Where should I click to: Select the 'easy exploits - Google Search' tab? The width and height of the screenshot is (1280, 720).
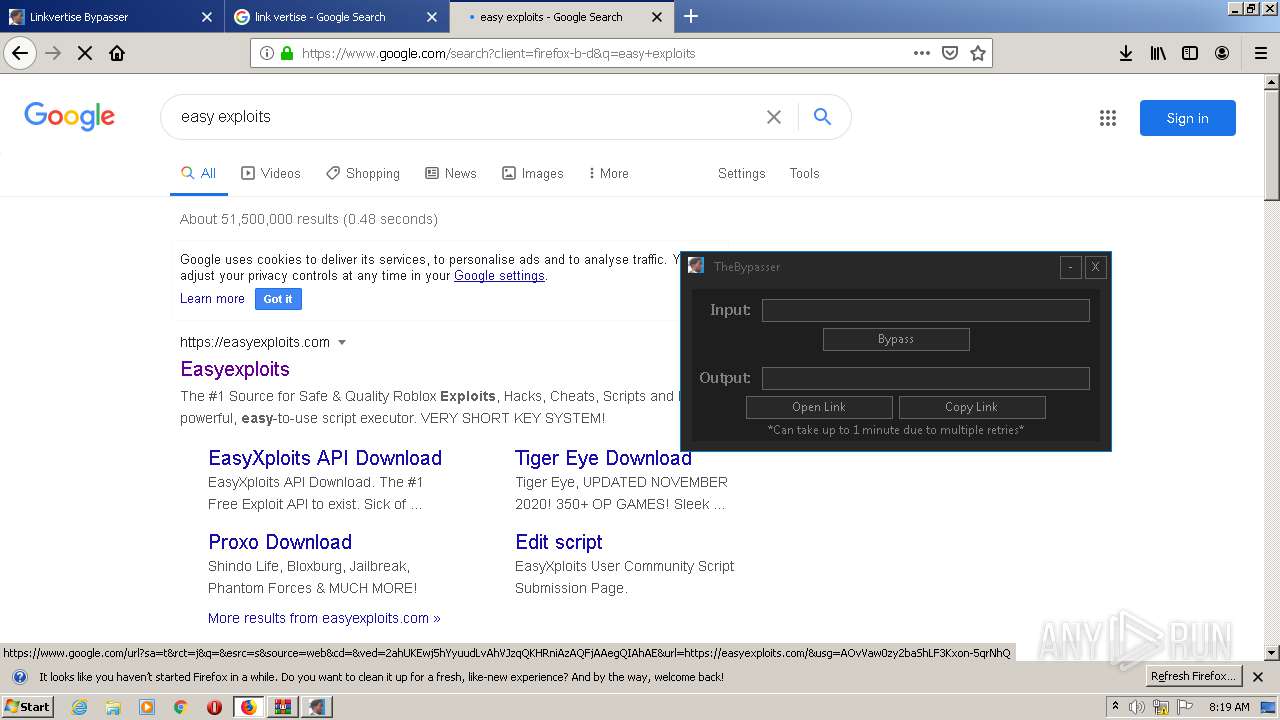coord(561,17)
